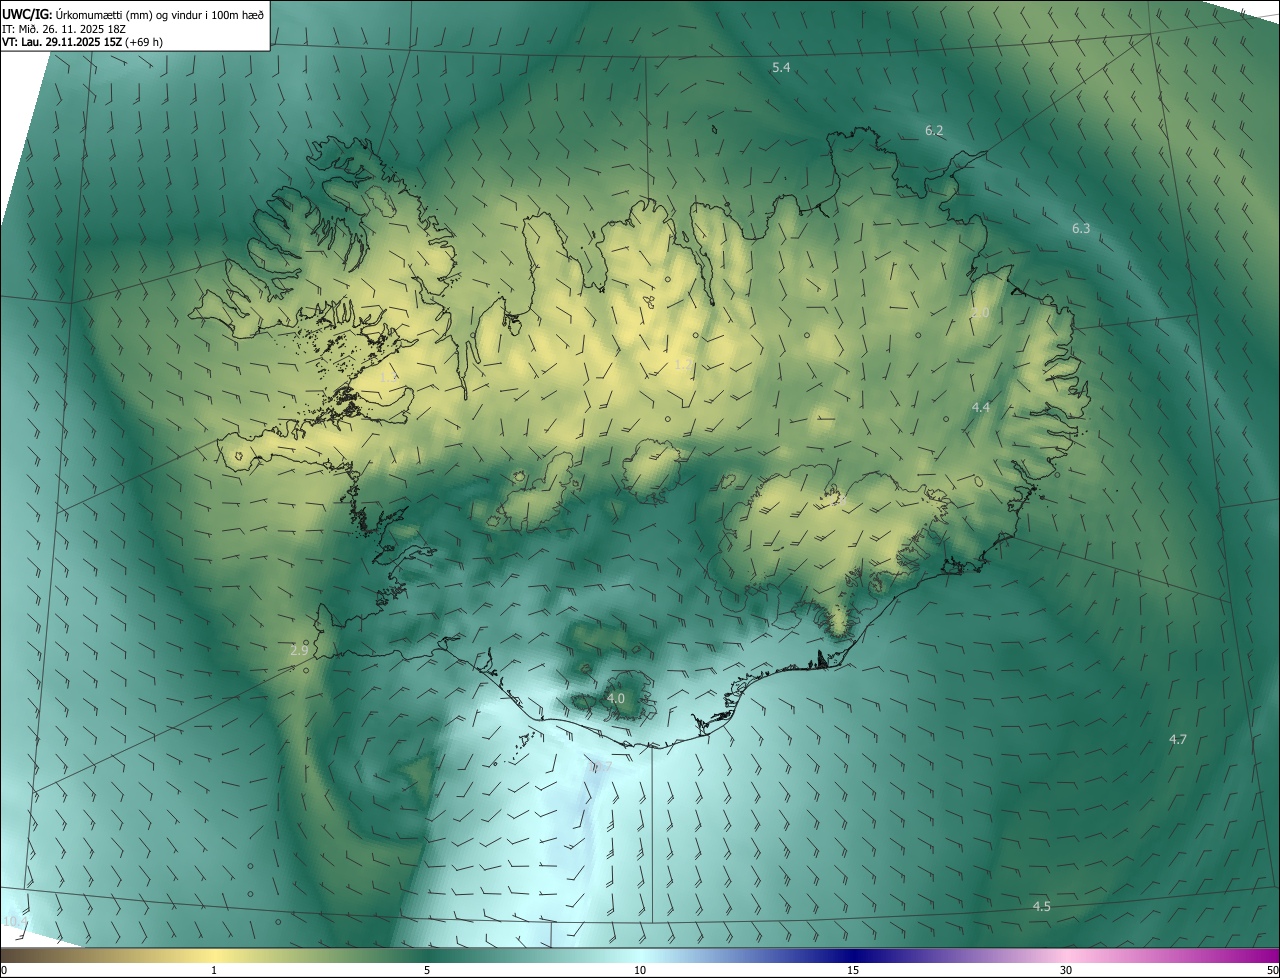Click the 4.7 value label in the southeast sea
This screenshot has height=978, width=1280.
click(x=1178, y=739)
